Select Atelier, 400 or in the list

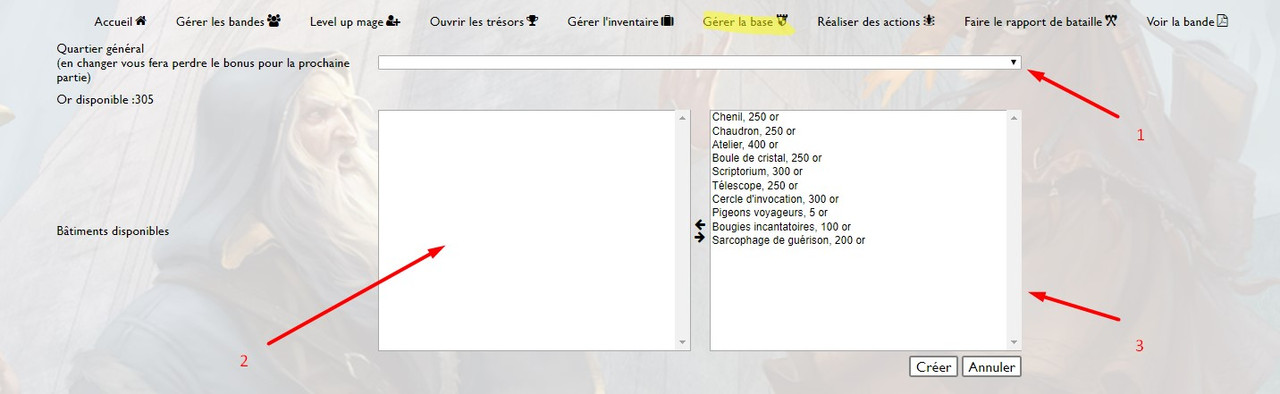(745, 145)
